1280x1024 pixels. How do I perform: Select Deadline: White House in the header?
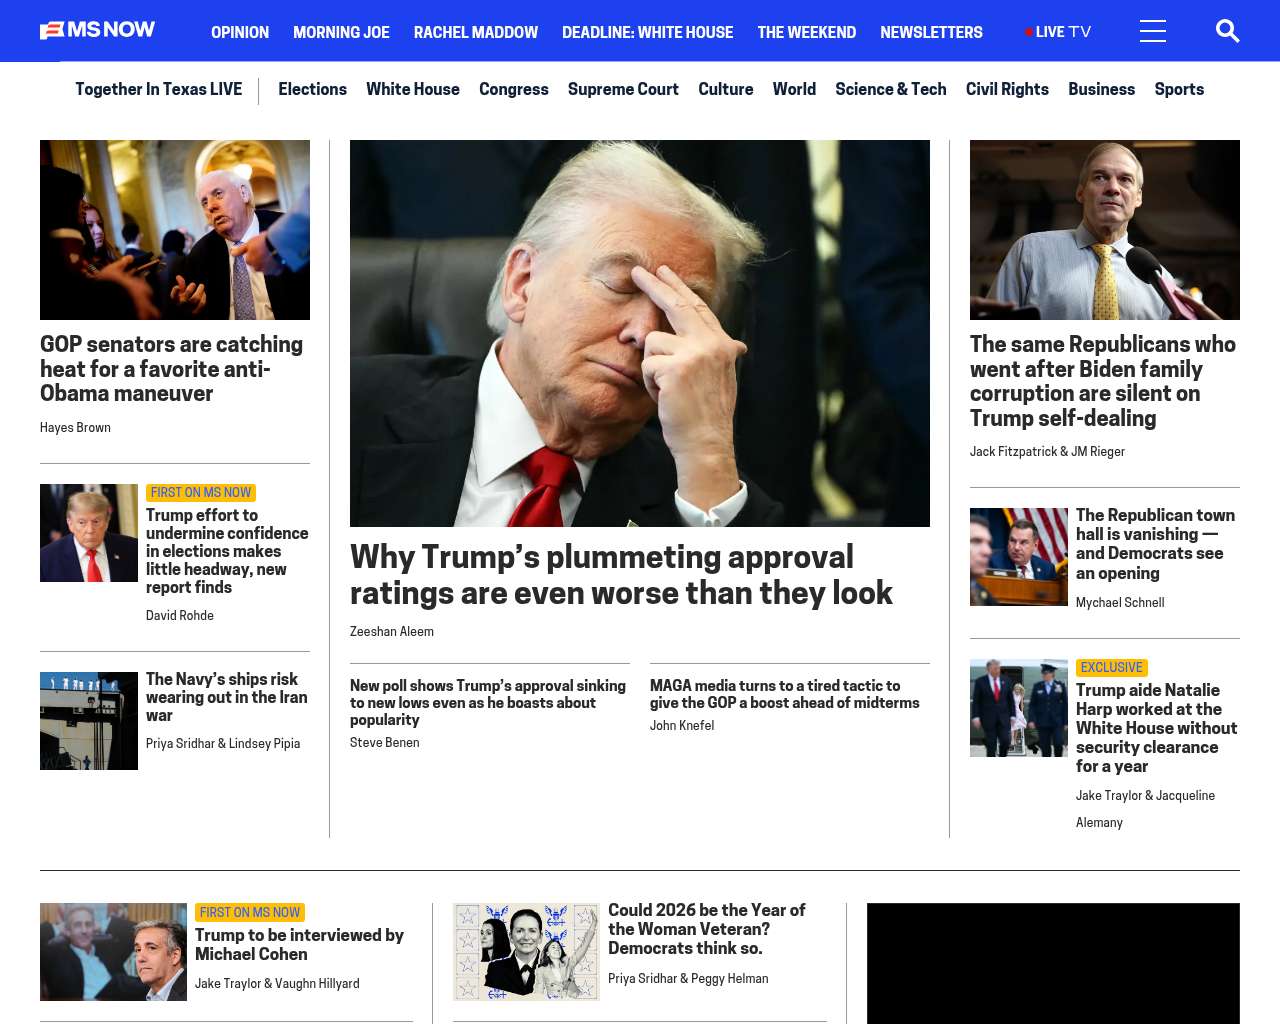pyautogui.click(x=648, y=32)
